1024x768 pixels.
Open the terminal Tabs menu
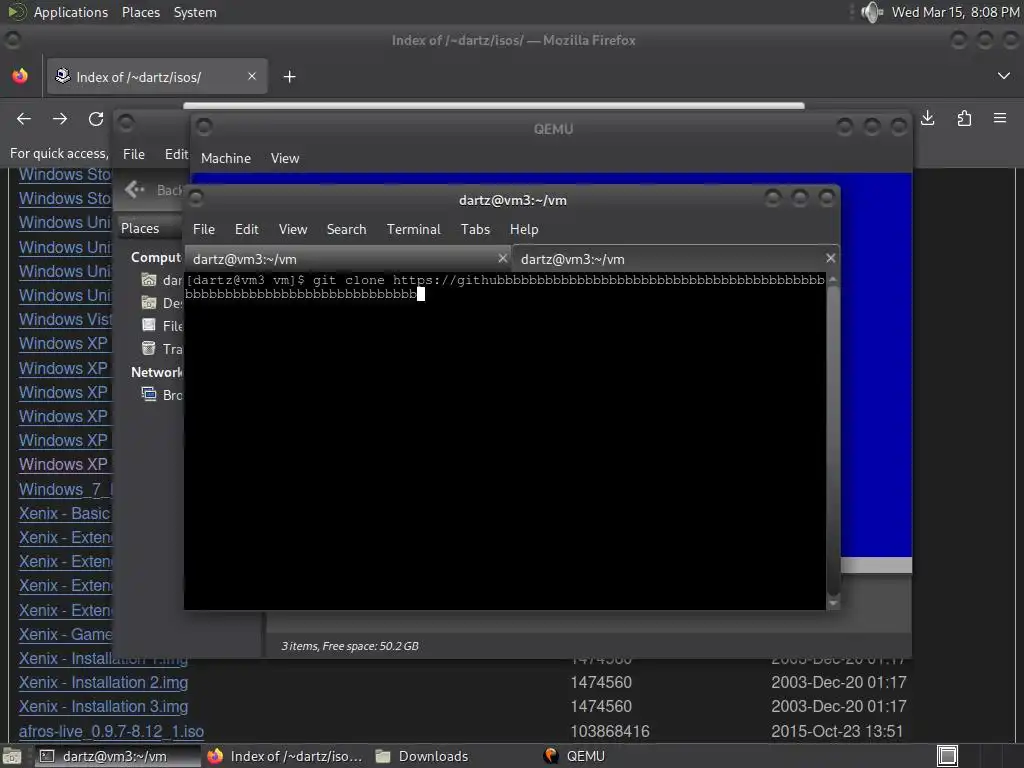[x=475, y=229]
